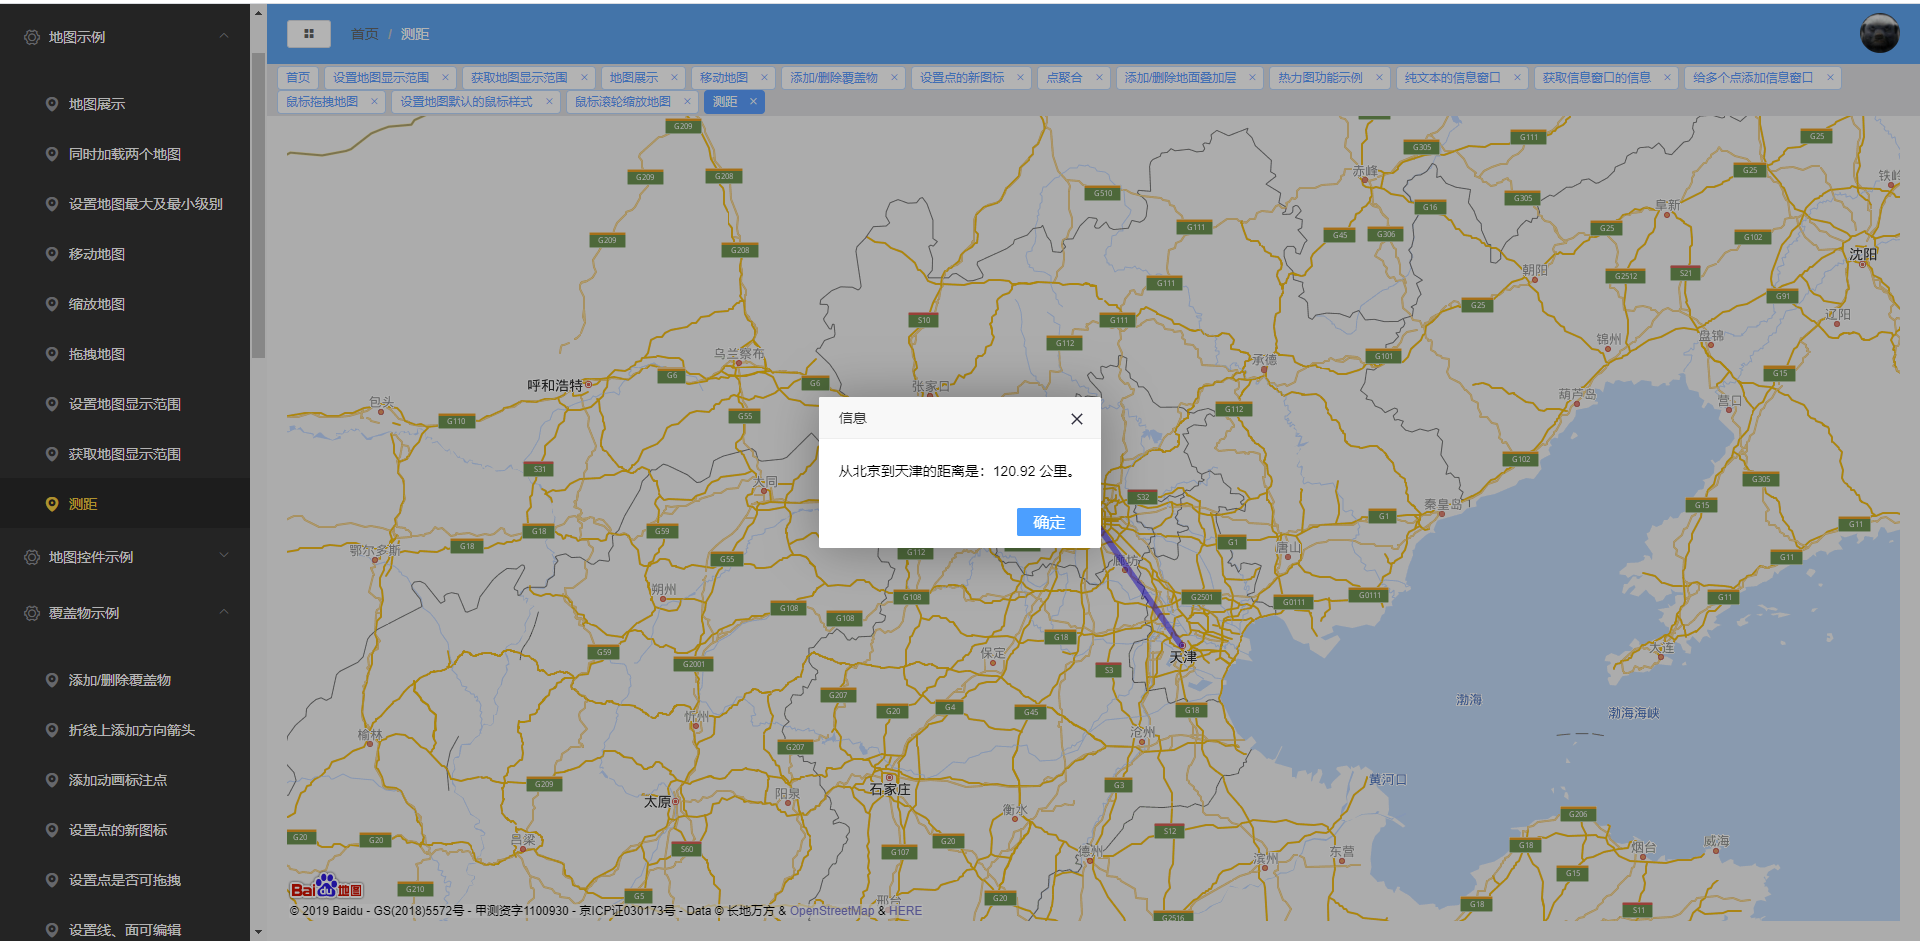This screenshot has height=941, width=1920.
Task: Close the 点聚合 tab
Action: (x=1099, y=77)
